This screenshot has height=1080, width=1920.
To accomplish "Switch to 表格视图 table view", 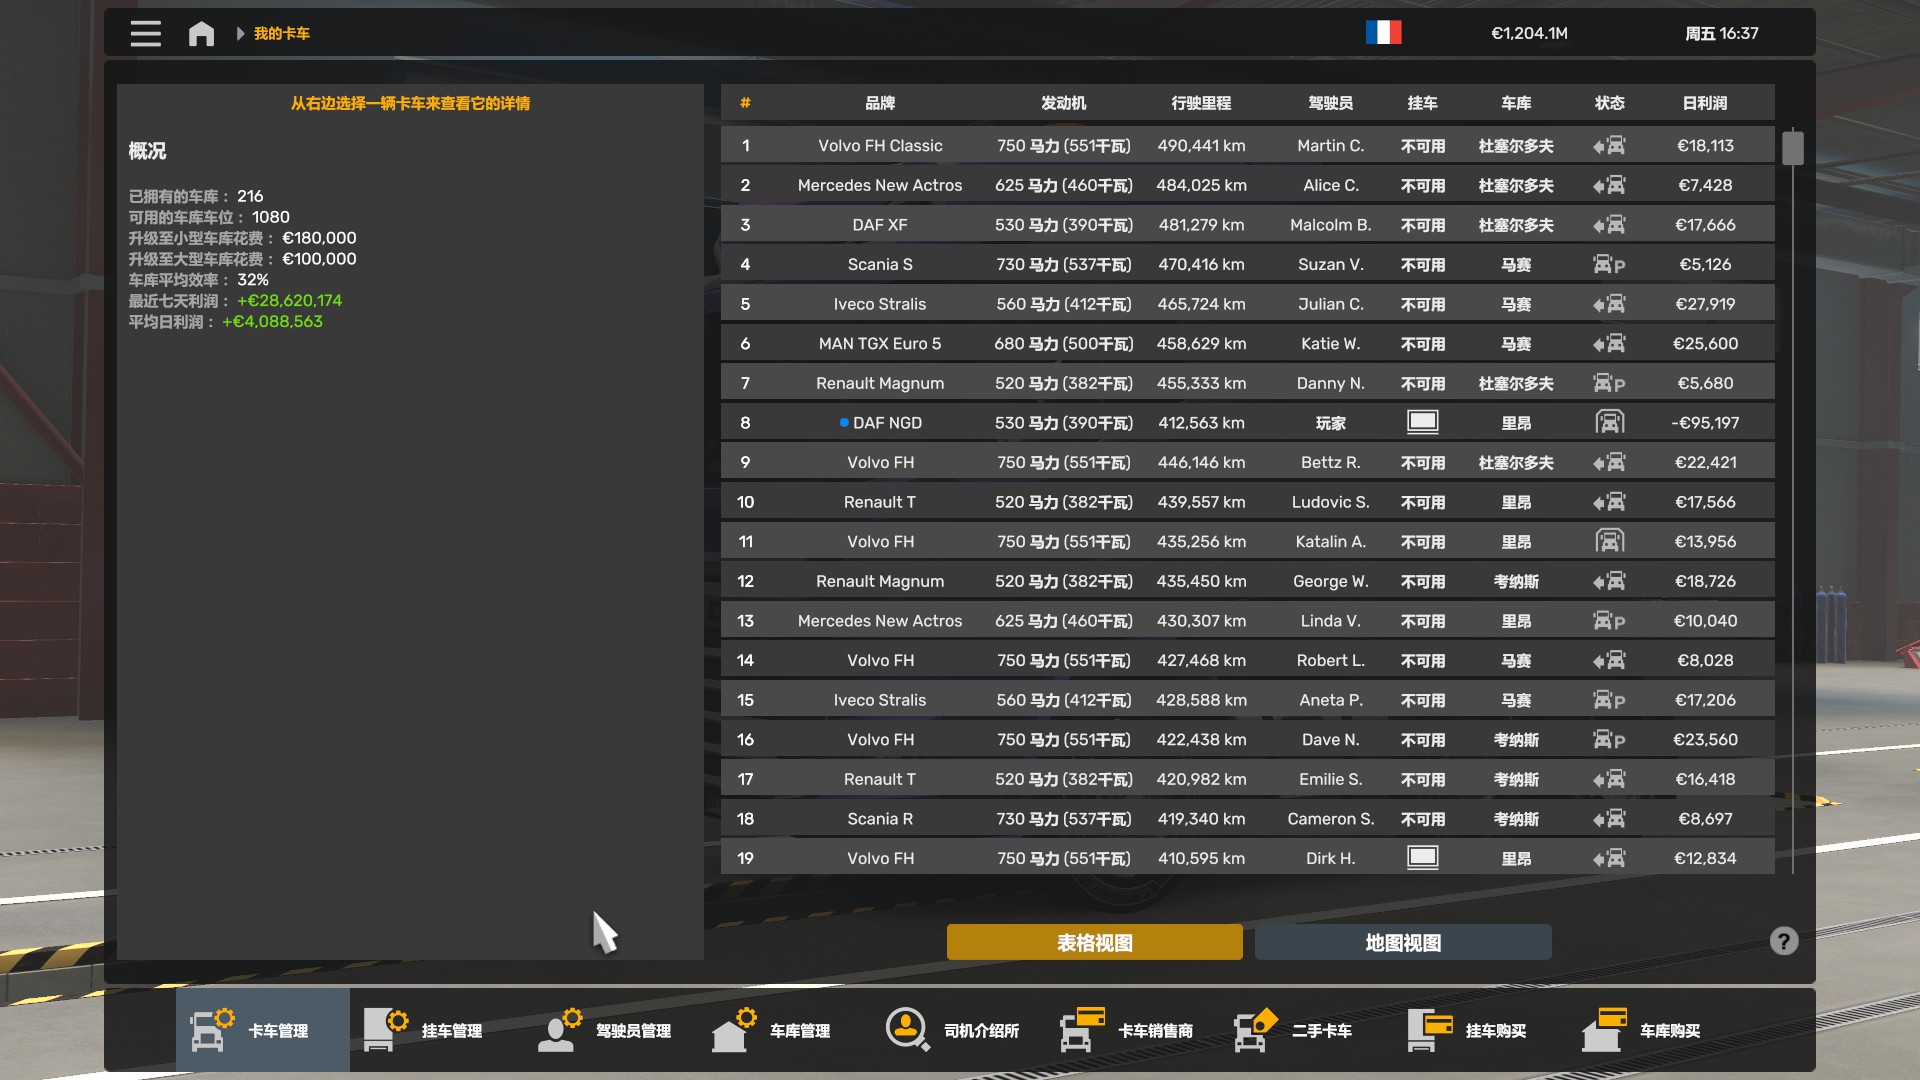I will tap(1094, 942).
